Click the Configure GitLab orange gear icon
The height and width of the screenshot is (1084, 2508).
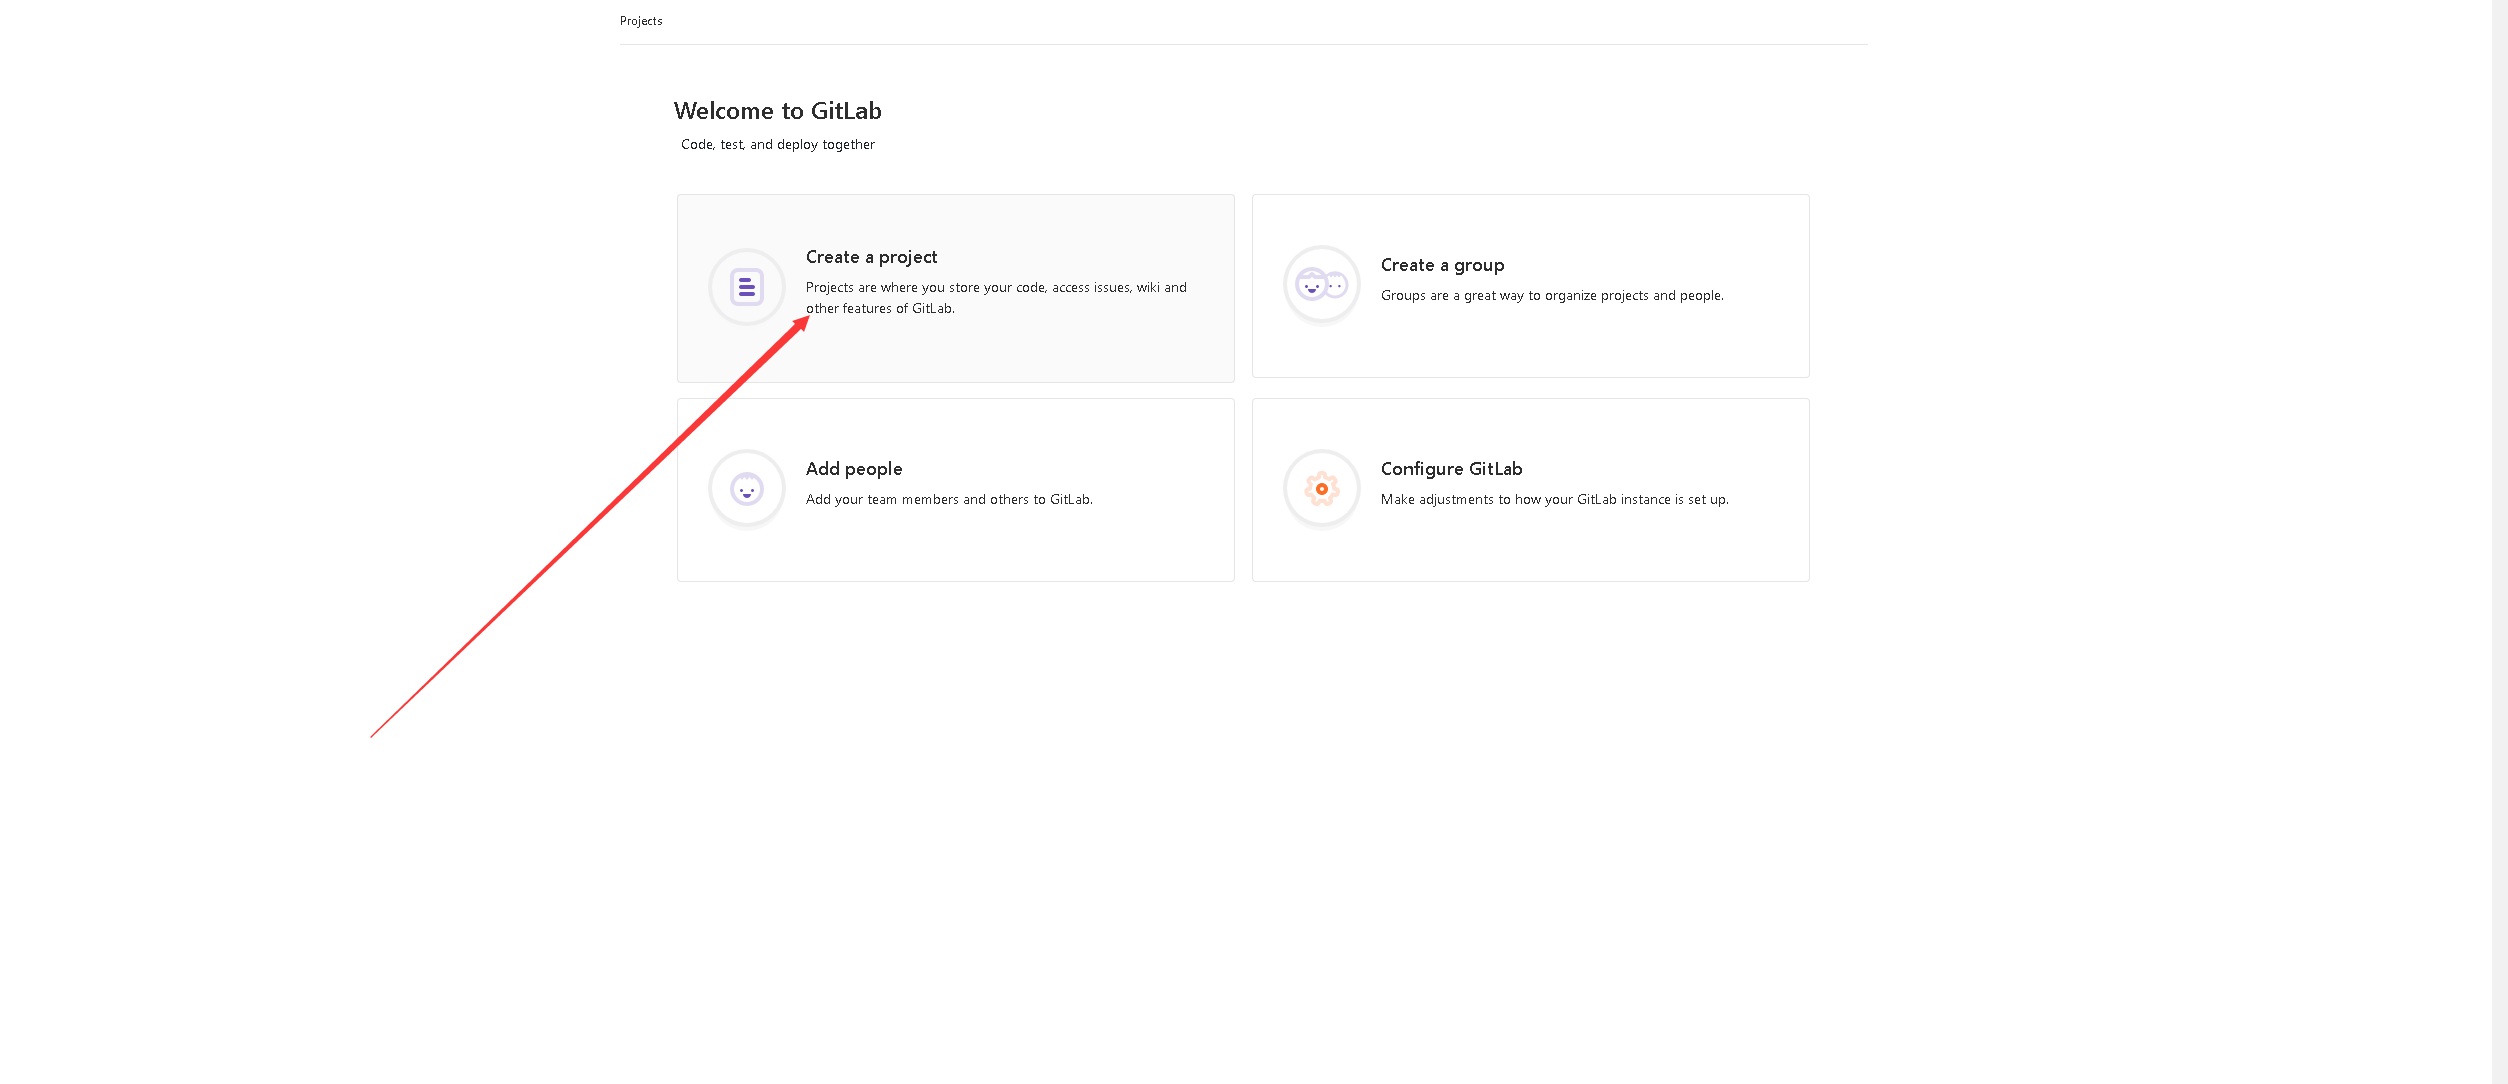click(1321, 489)
